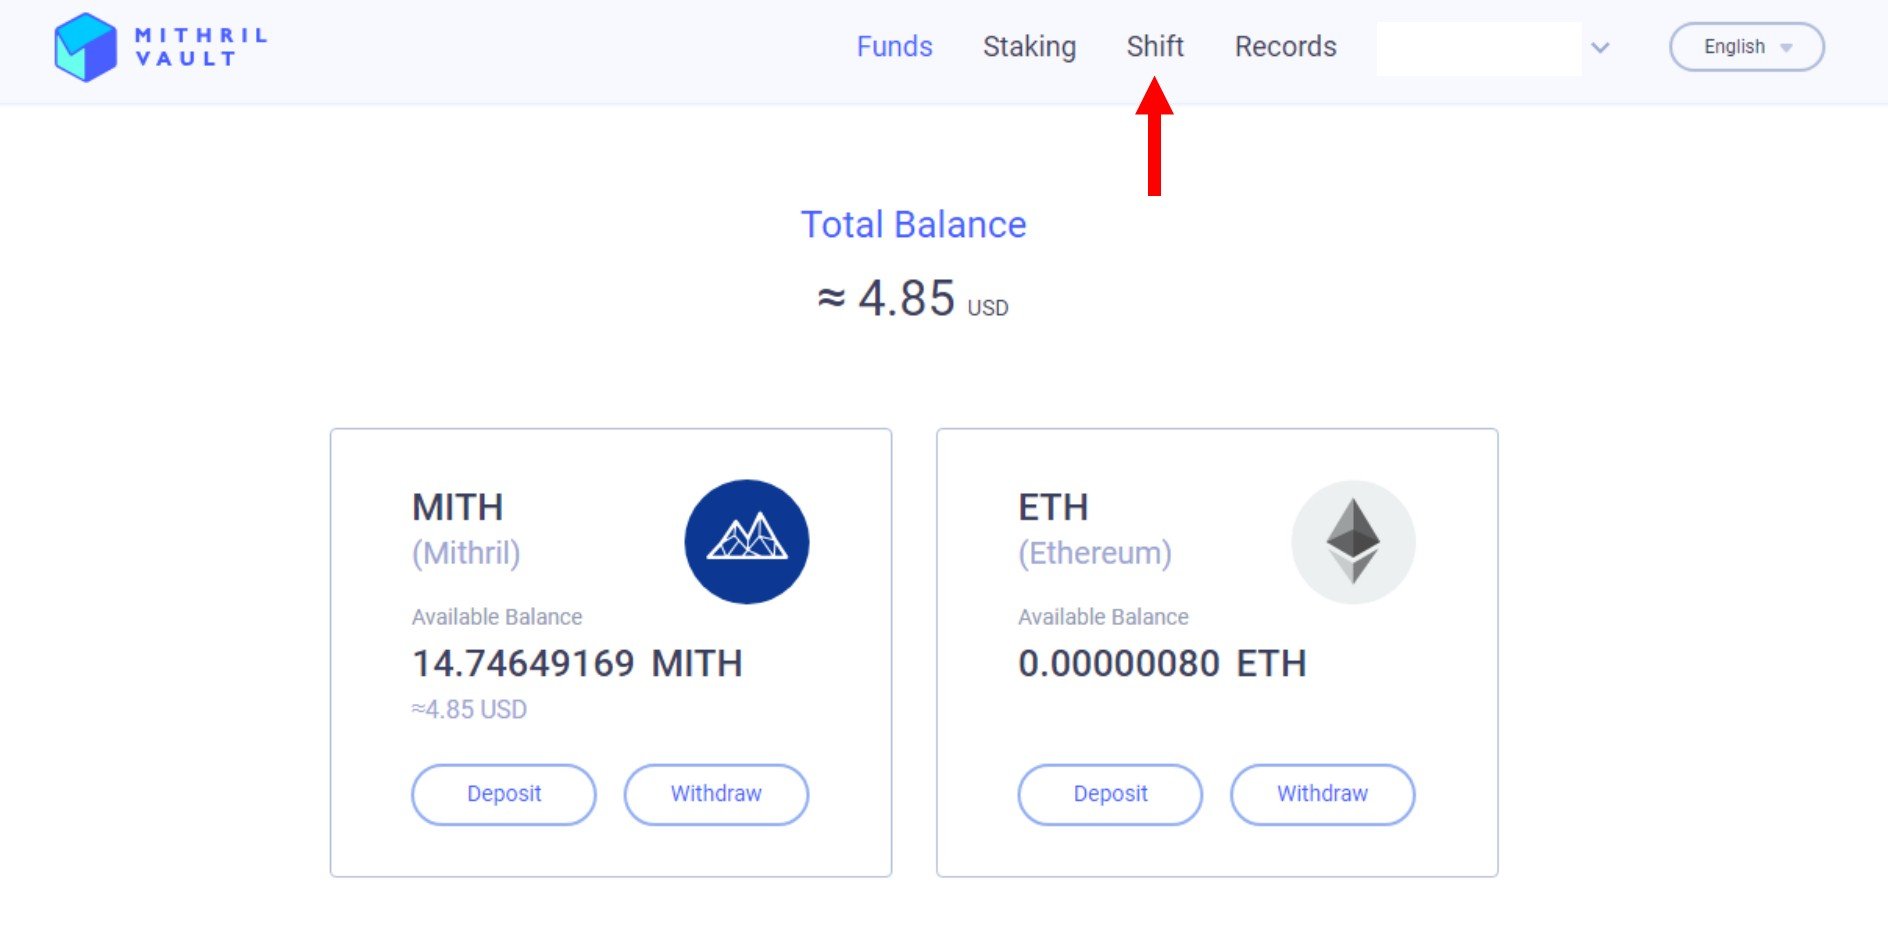Click the Ethereum diamond coin icon

1353,542
